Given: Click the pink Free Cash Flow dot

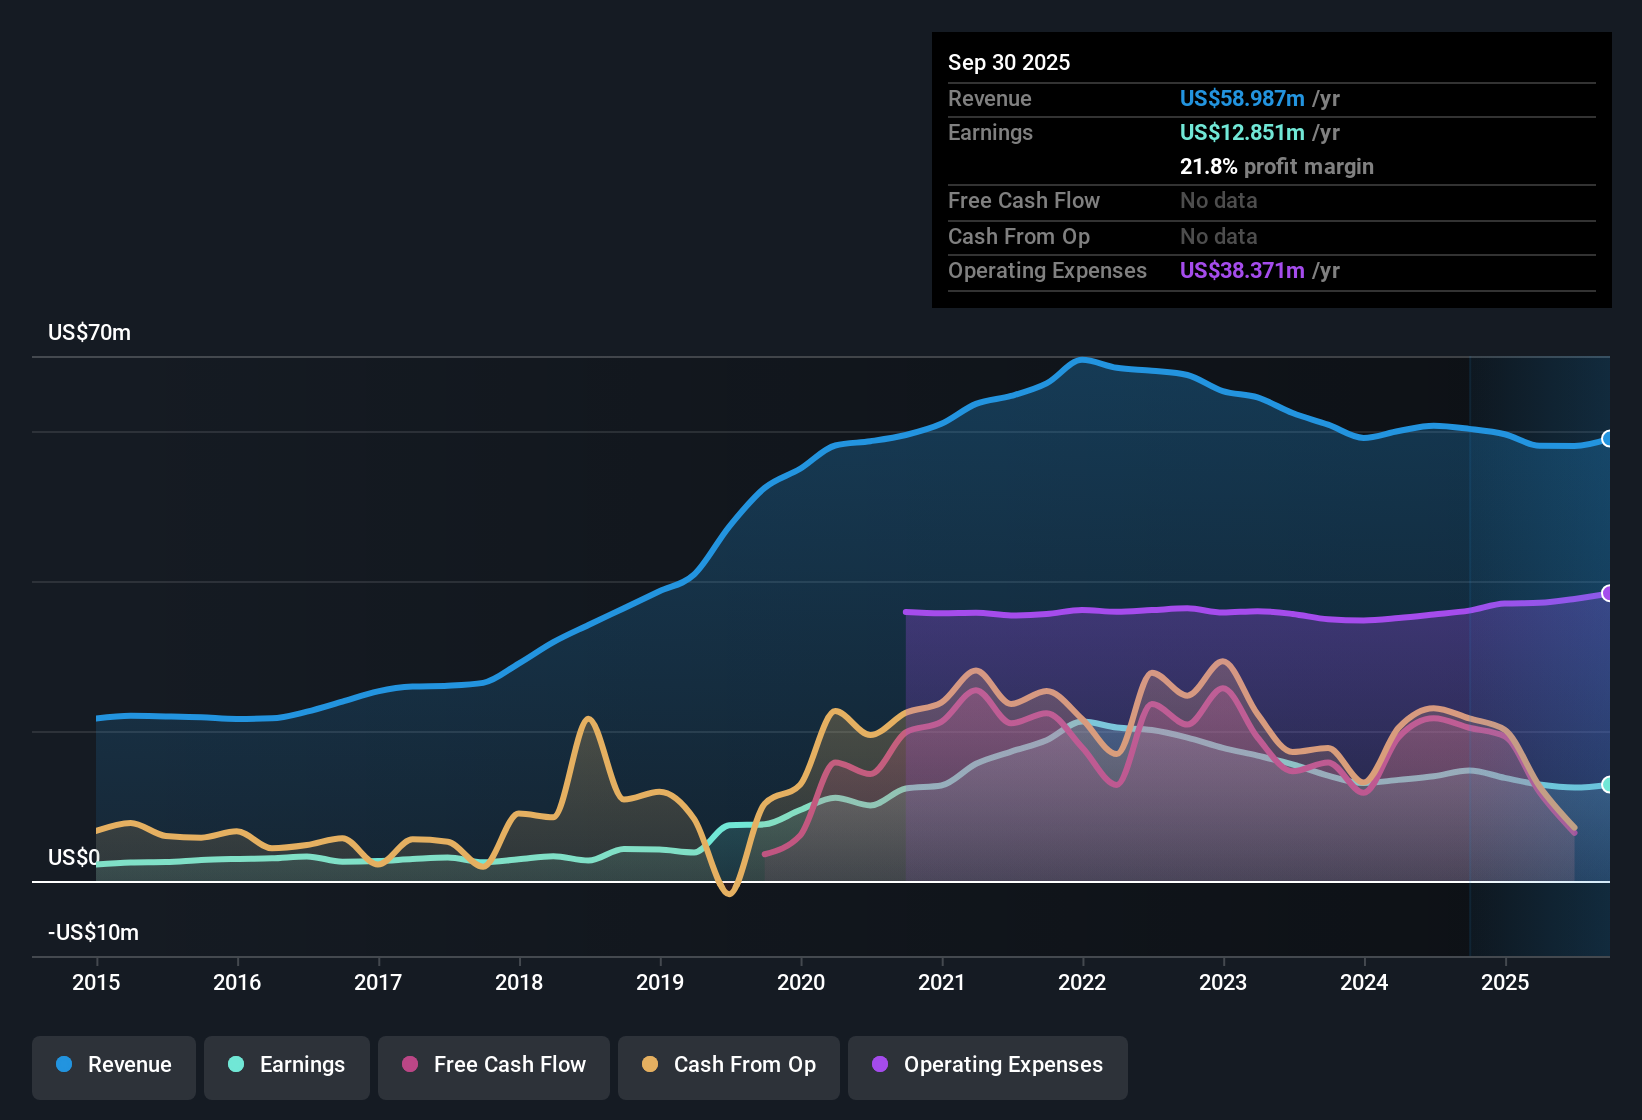Looking at the screenshot, I should [410, 1065].
